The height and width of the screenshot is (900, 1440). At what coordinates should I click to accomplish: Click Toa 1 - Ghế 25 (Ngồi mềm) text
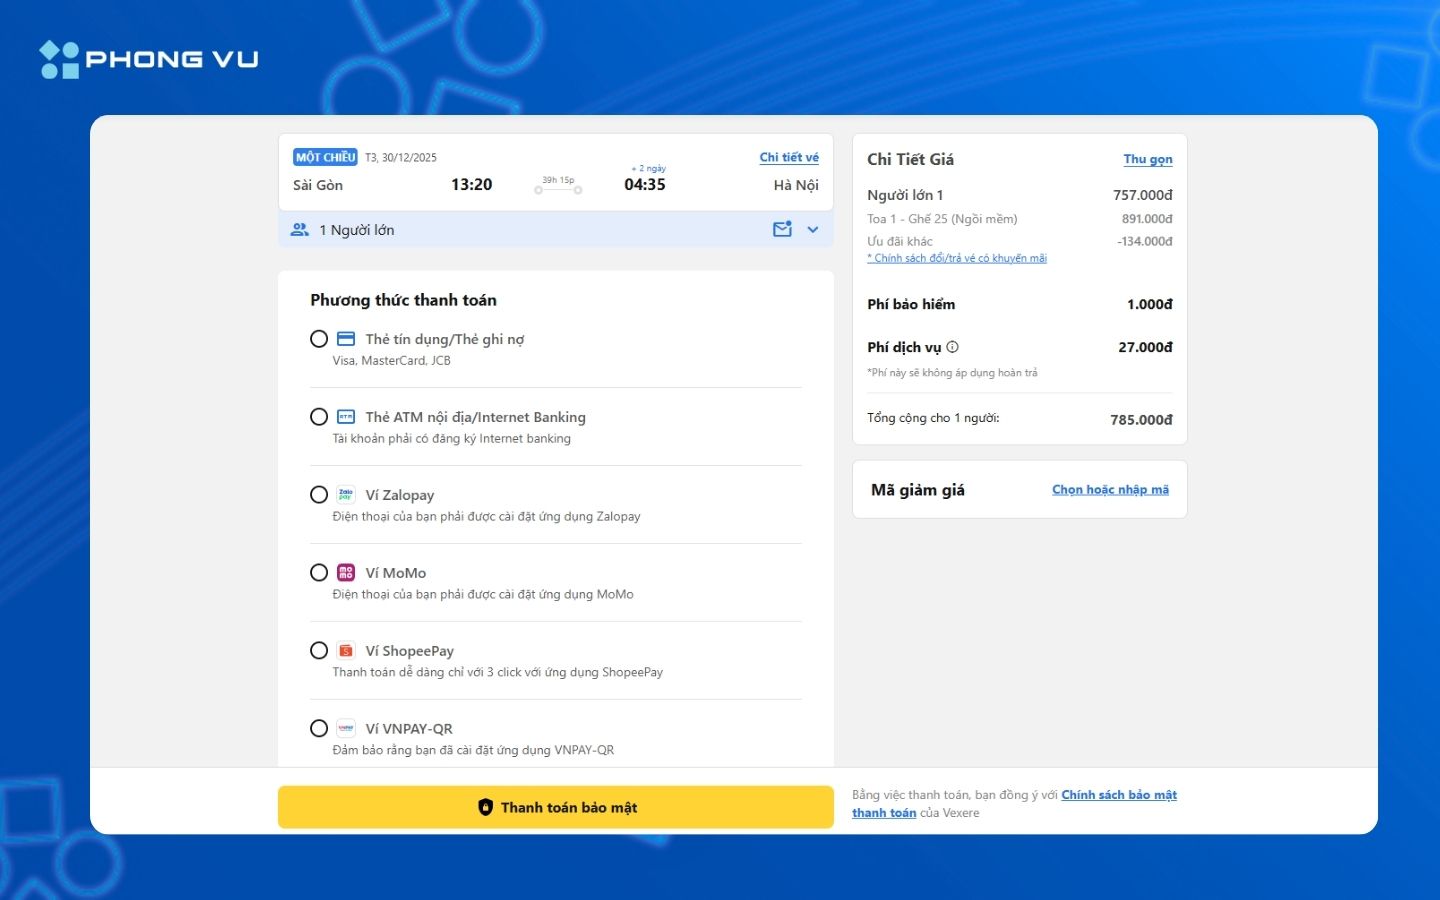click(x=942, y=219)
